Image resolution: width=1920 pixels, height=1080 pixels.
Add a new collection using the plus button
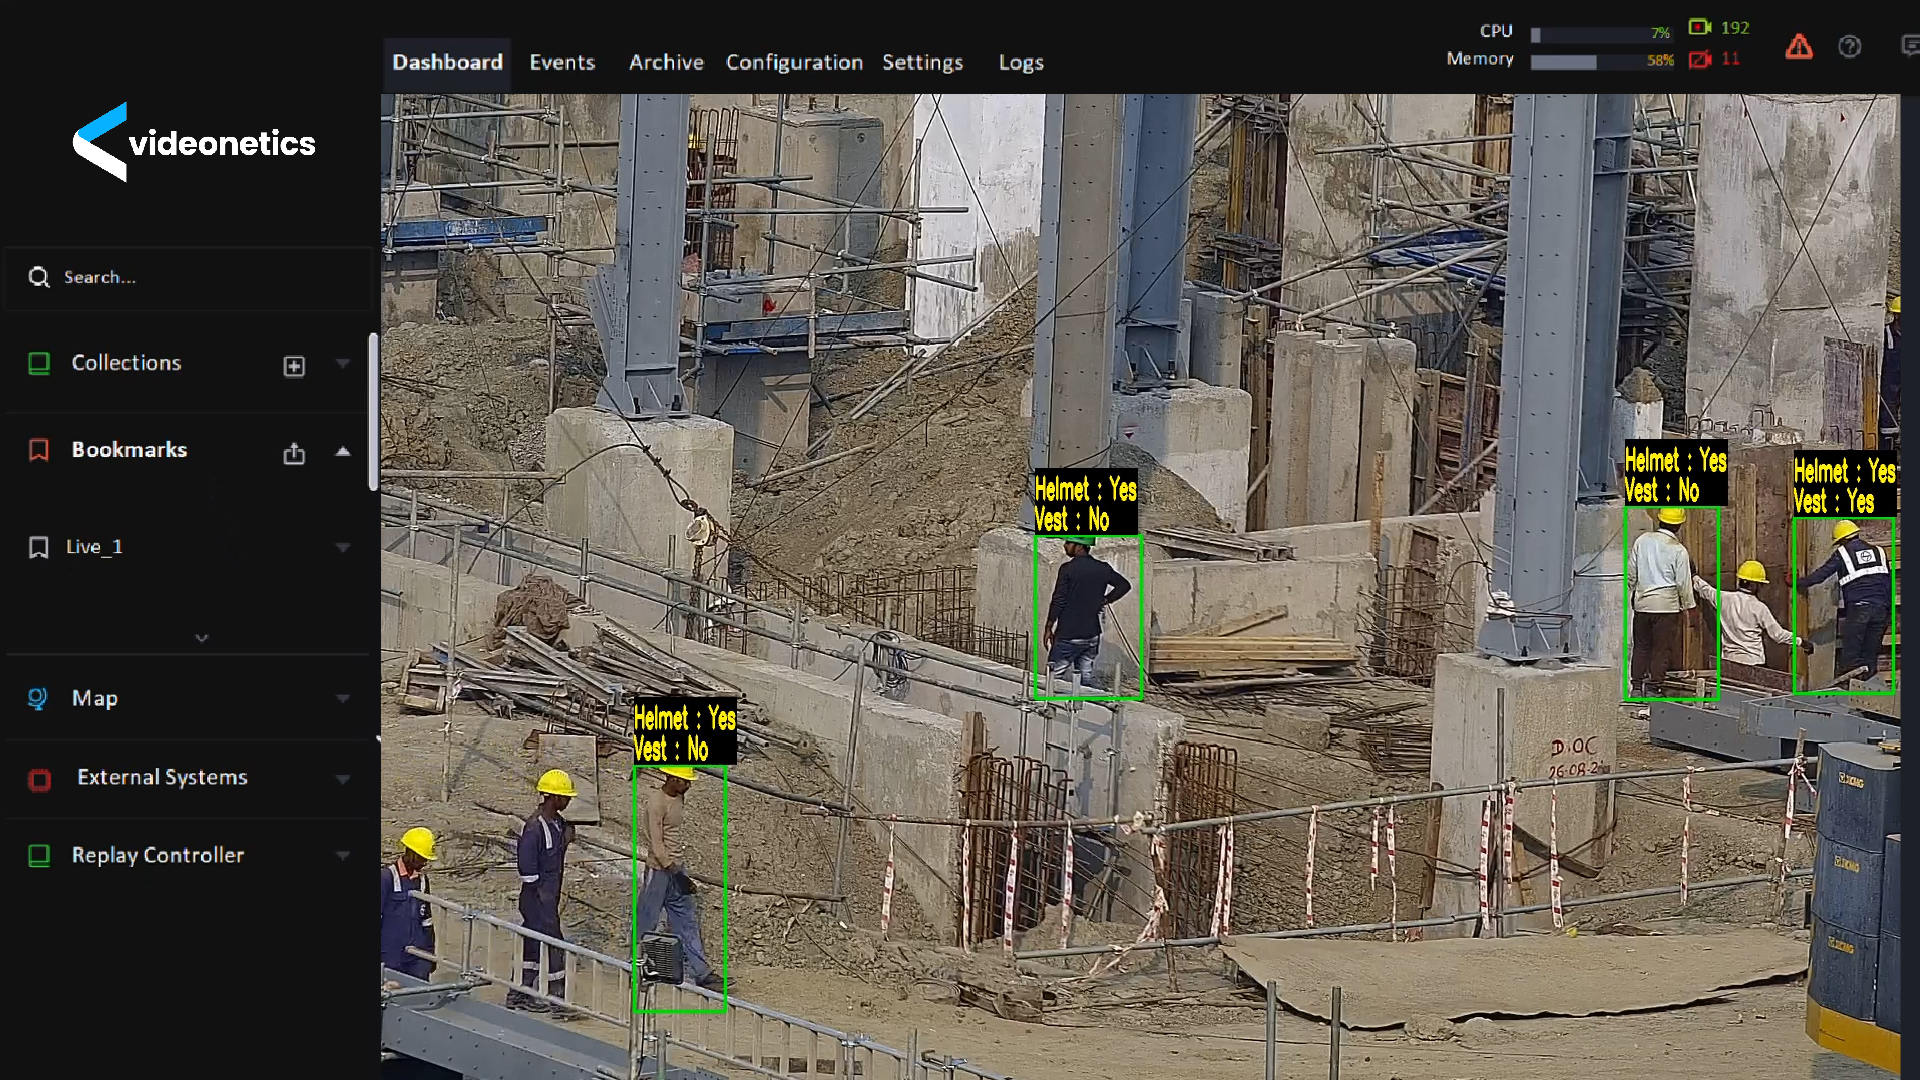point(294,366)
